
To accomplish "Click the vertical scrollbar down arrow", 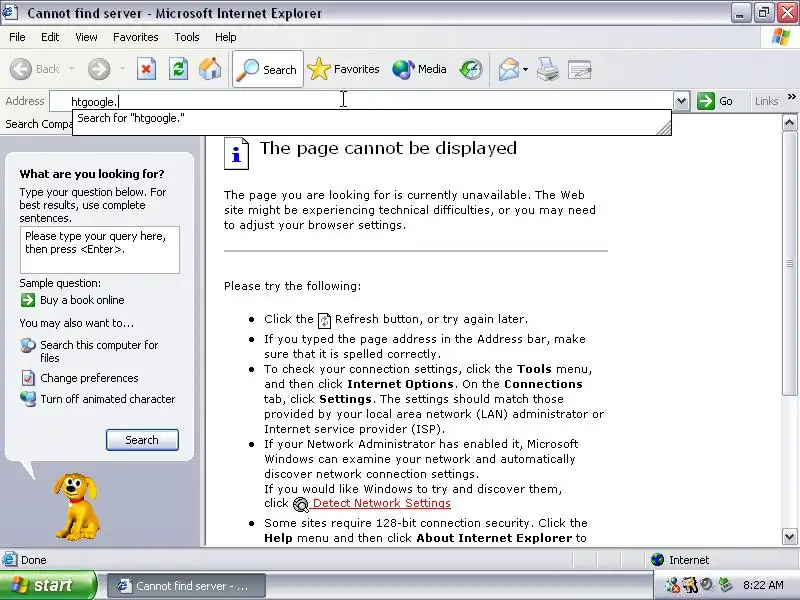I will coord(789,536).
